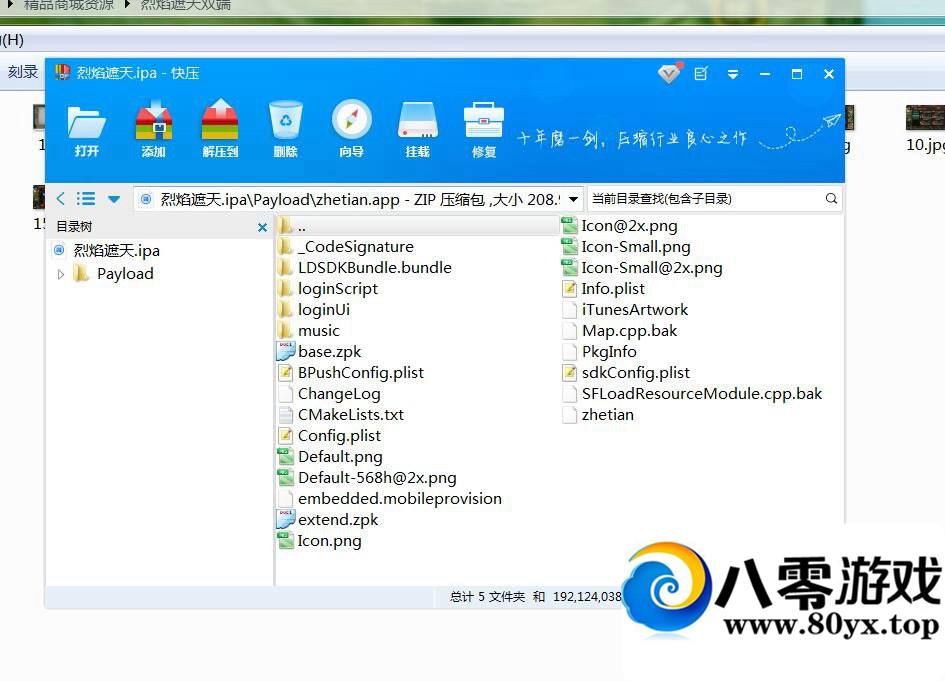
Task: Select the CMakeLists.txt file
Action: [x=351, y=415]
